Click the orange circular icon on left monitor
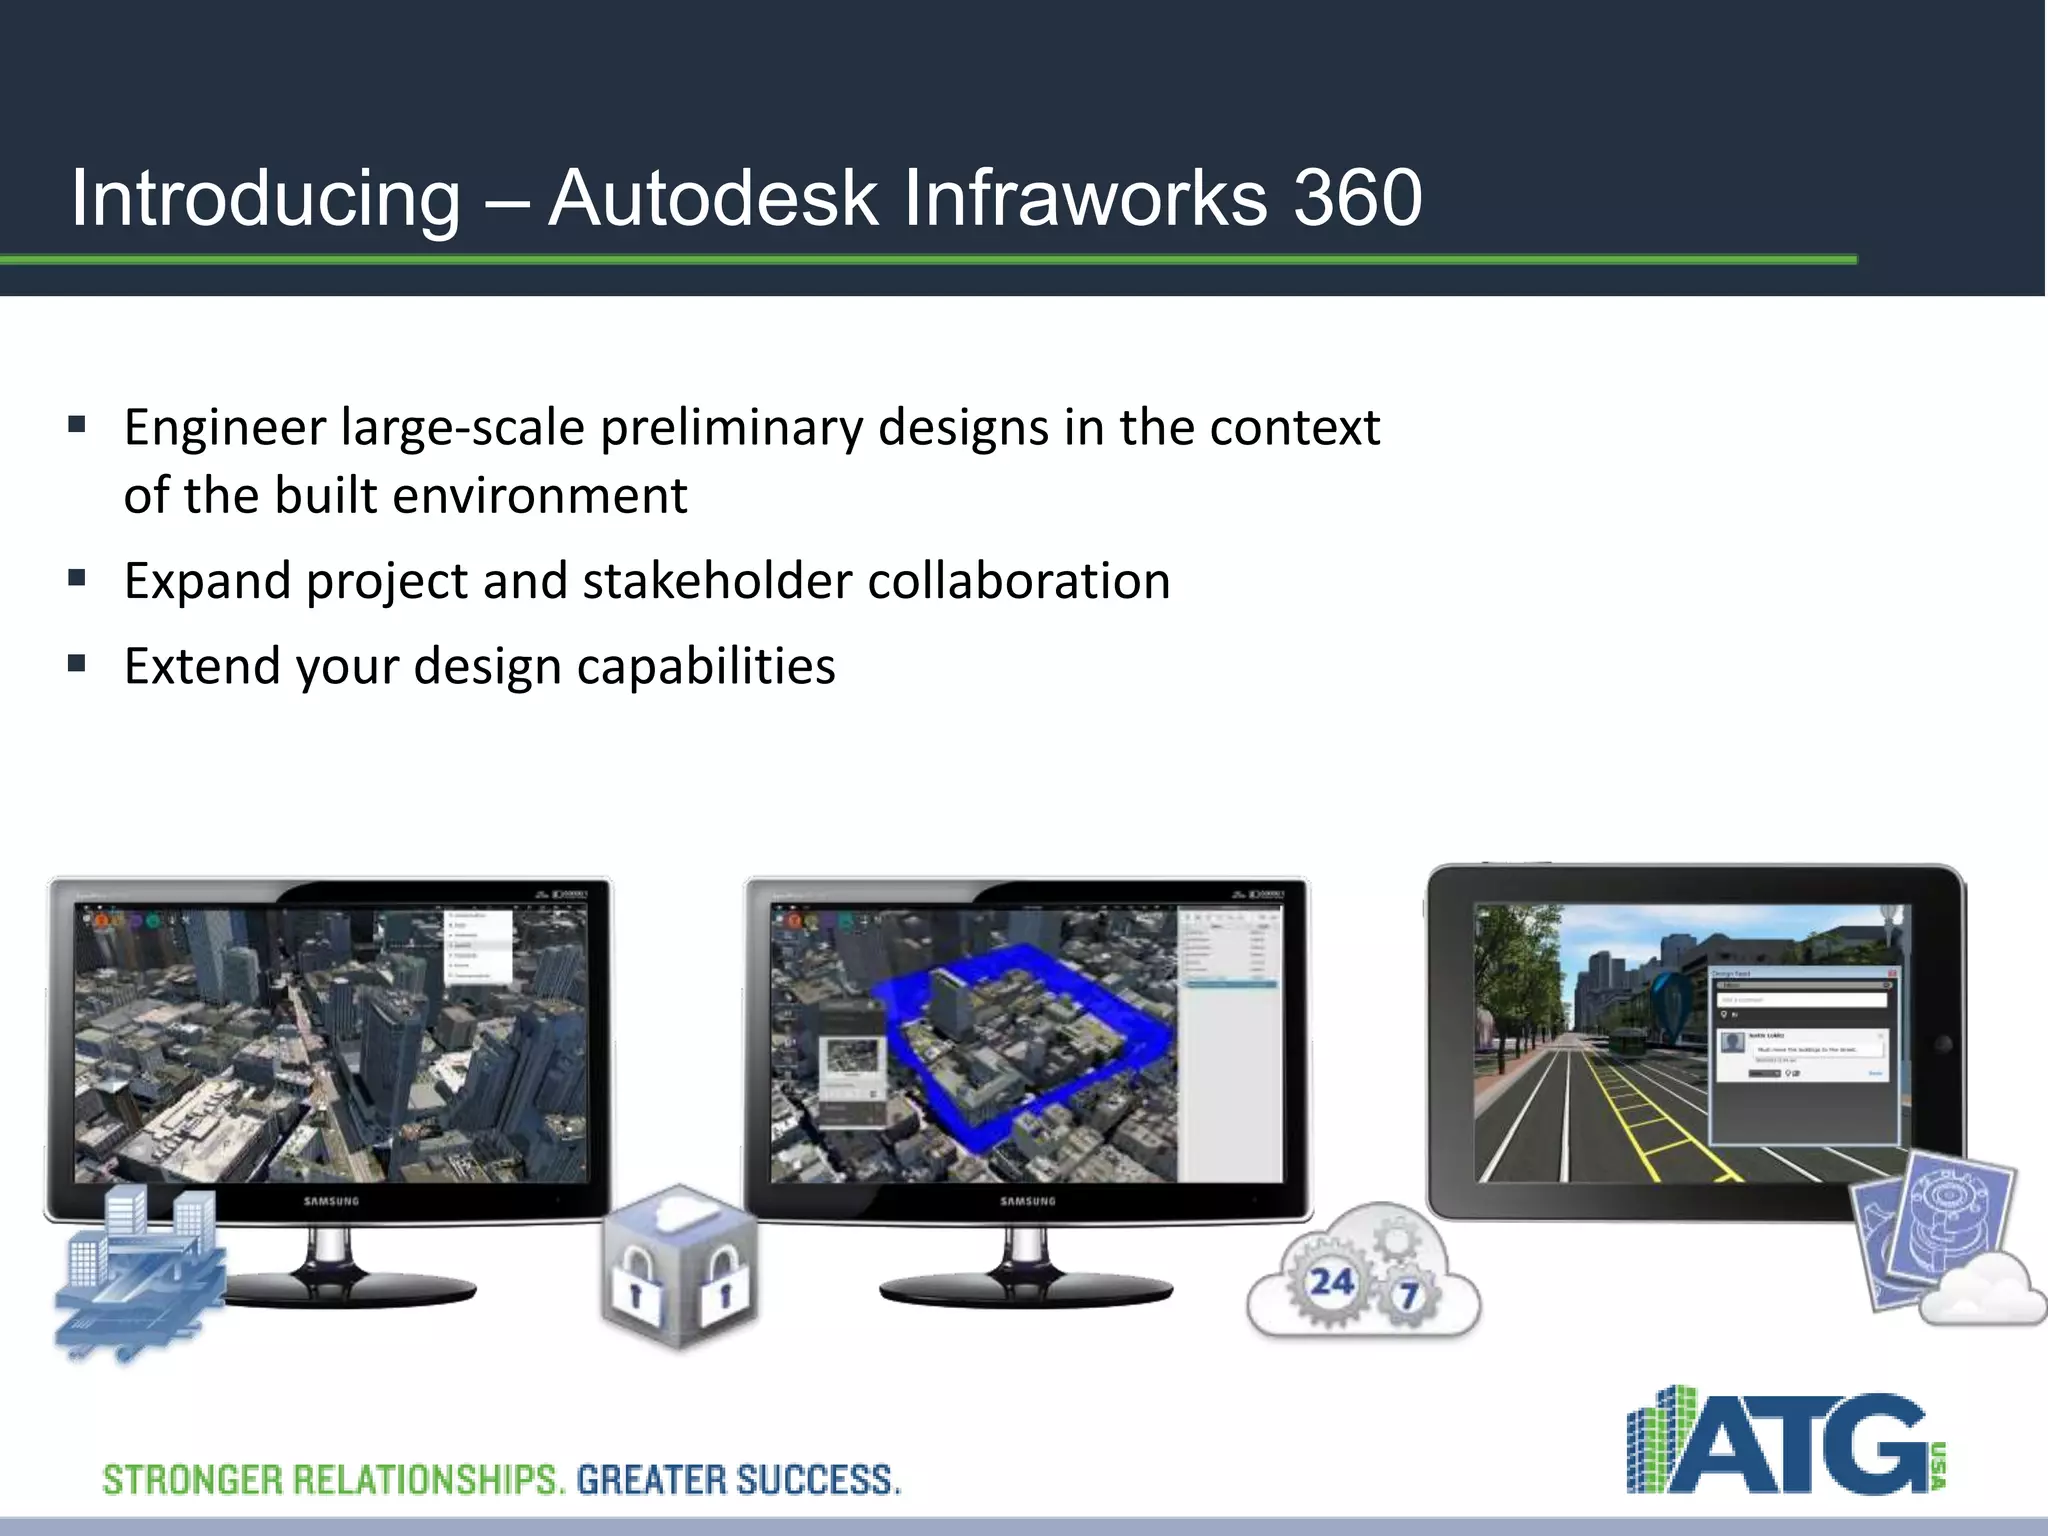Image resolution: width=2048 pixels, height=1536 pixels. (x=101, y=920)
